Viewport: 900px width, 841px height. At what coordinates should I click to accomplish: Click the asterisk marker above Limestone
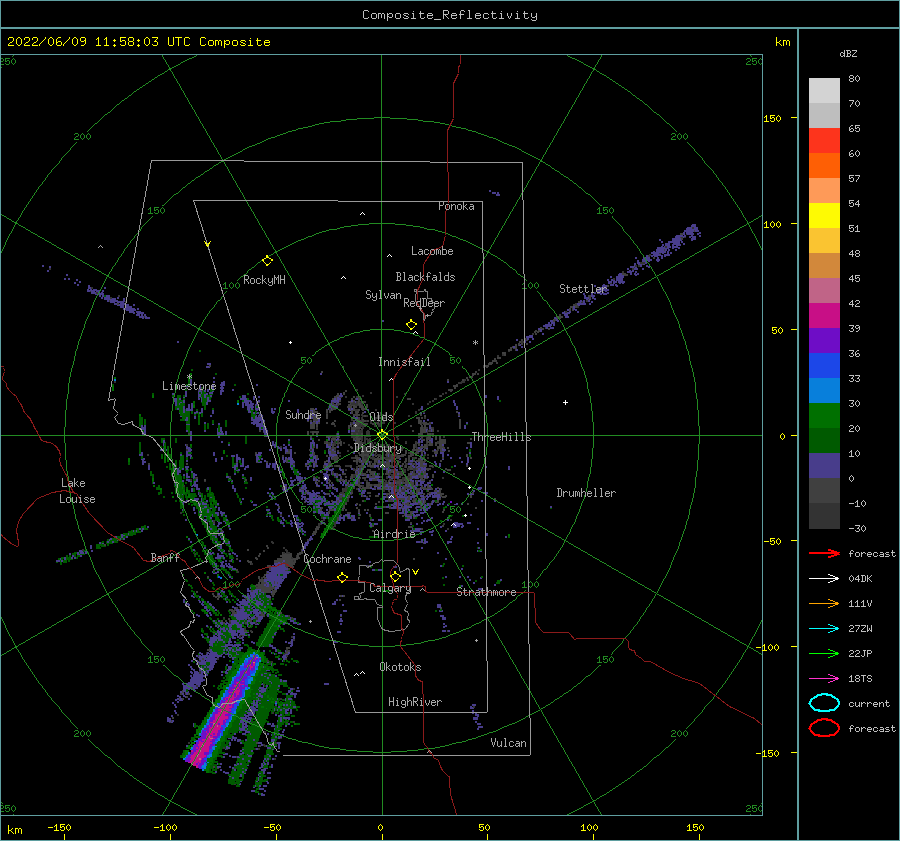pos(189,377)
